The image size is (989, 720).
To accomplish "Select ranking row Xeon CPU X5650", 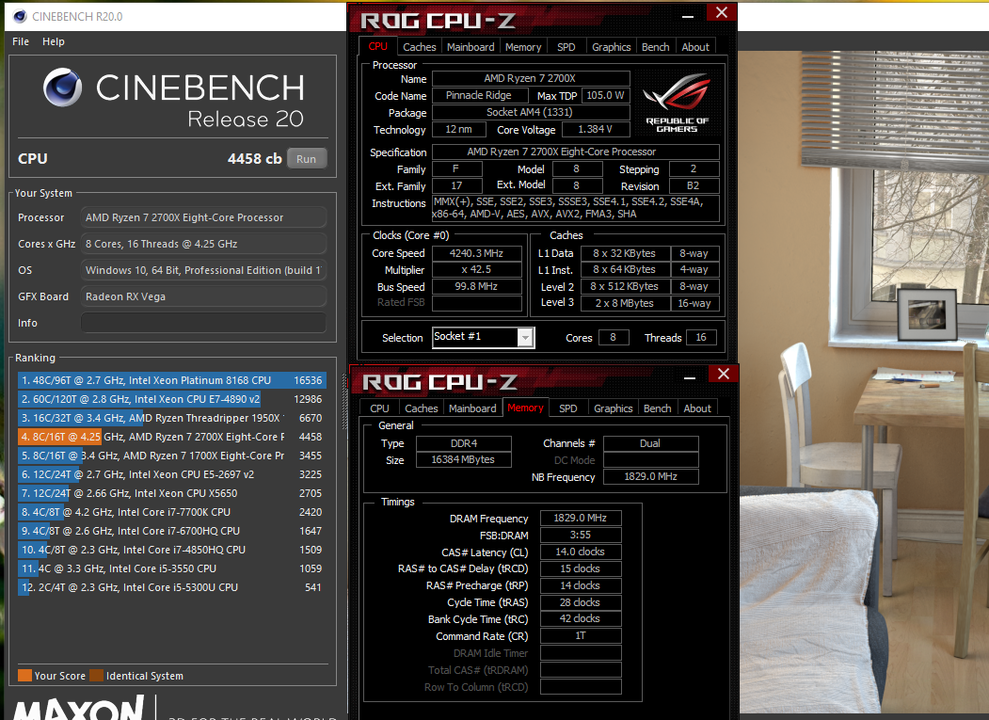I will coord(172,493).
